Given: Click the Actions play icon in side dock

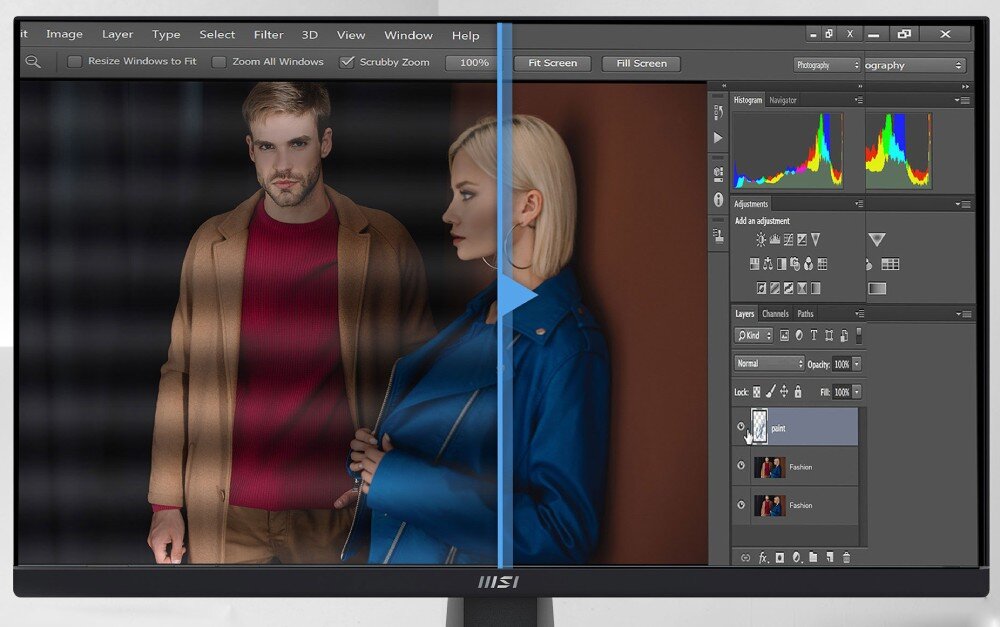Looking at the screenshot, I should [718, 137].
